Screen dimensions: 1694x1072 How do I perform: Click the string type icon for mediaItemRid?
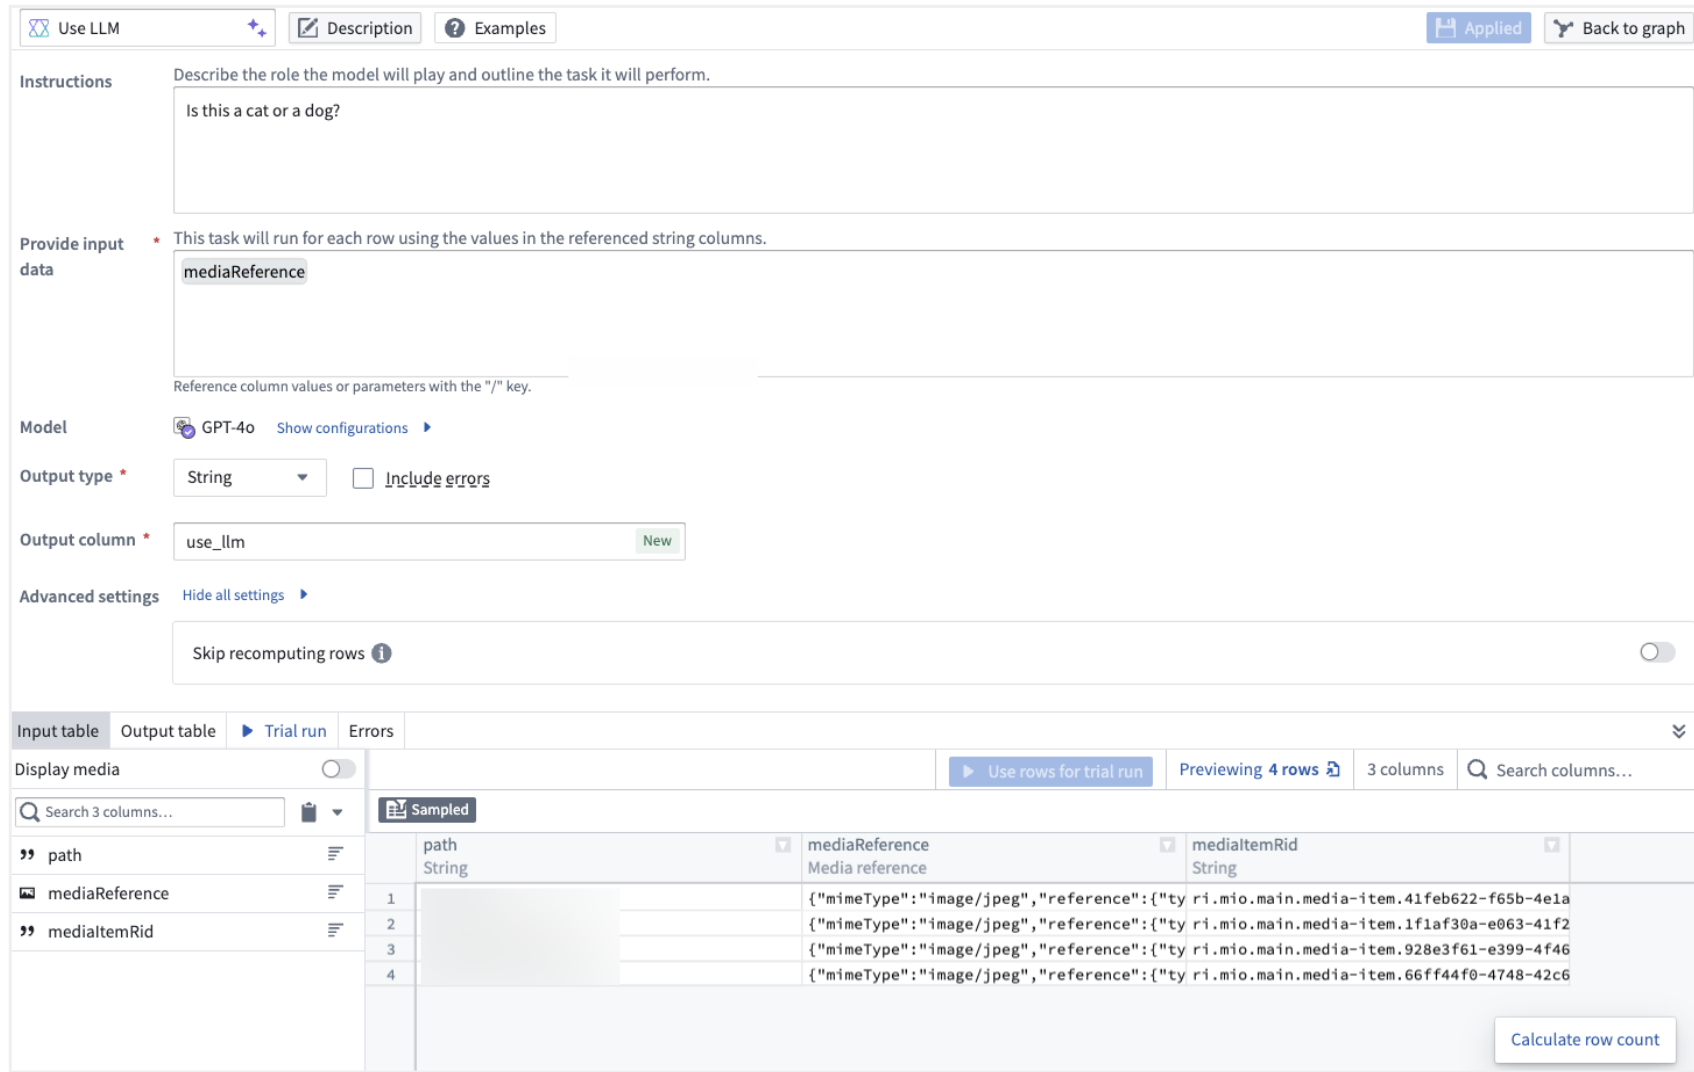27,931
